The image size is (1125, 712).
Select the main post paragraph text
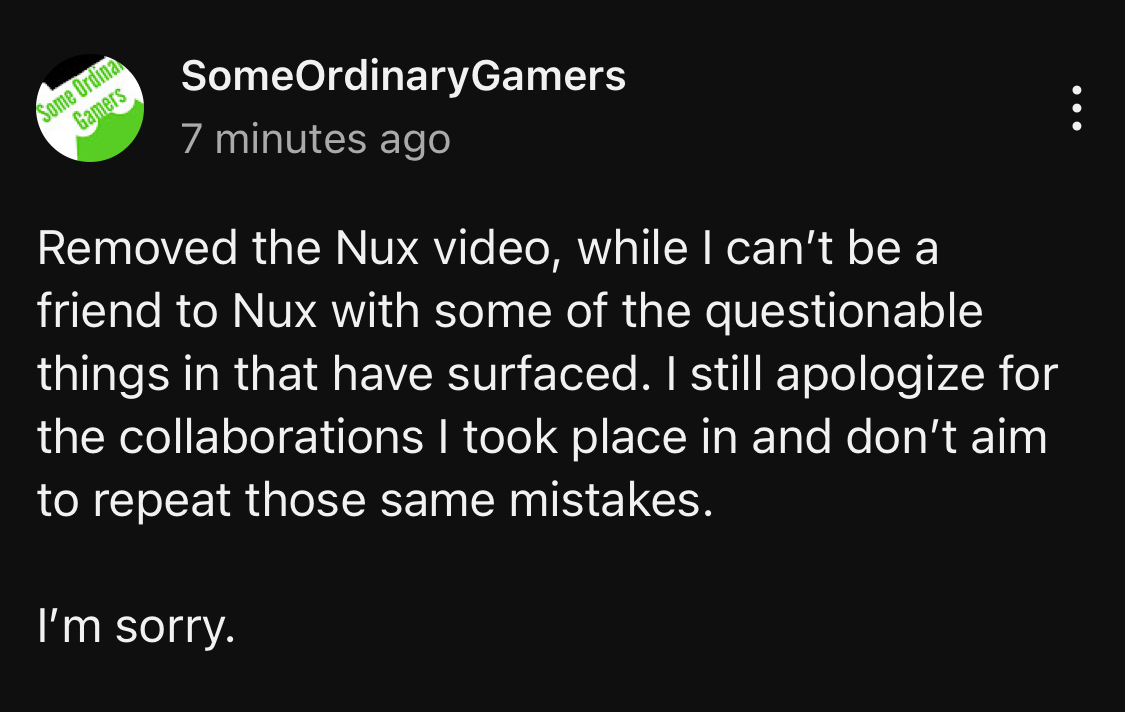[x=547, y=374]
